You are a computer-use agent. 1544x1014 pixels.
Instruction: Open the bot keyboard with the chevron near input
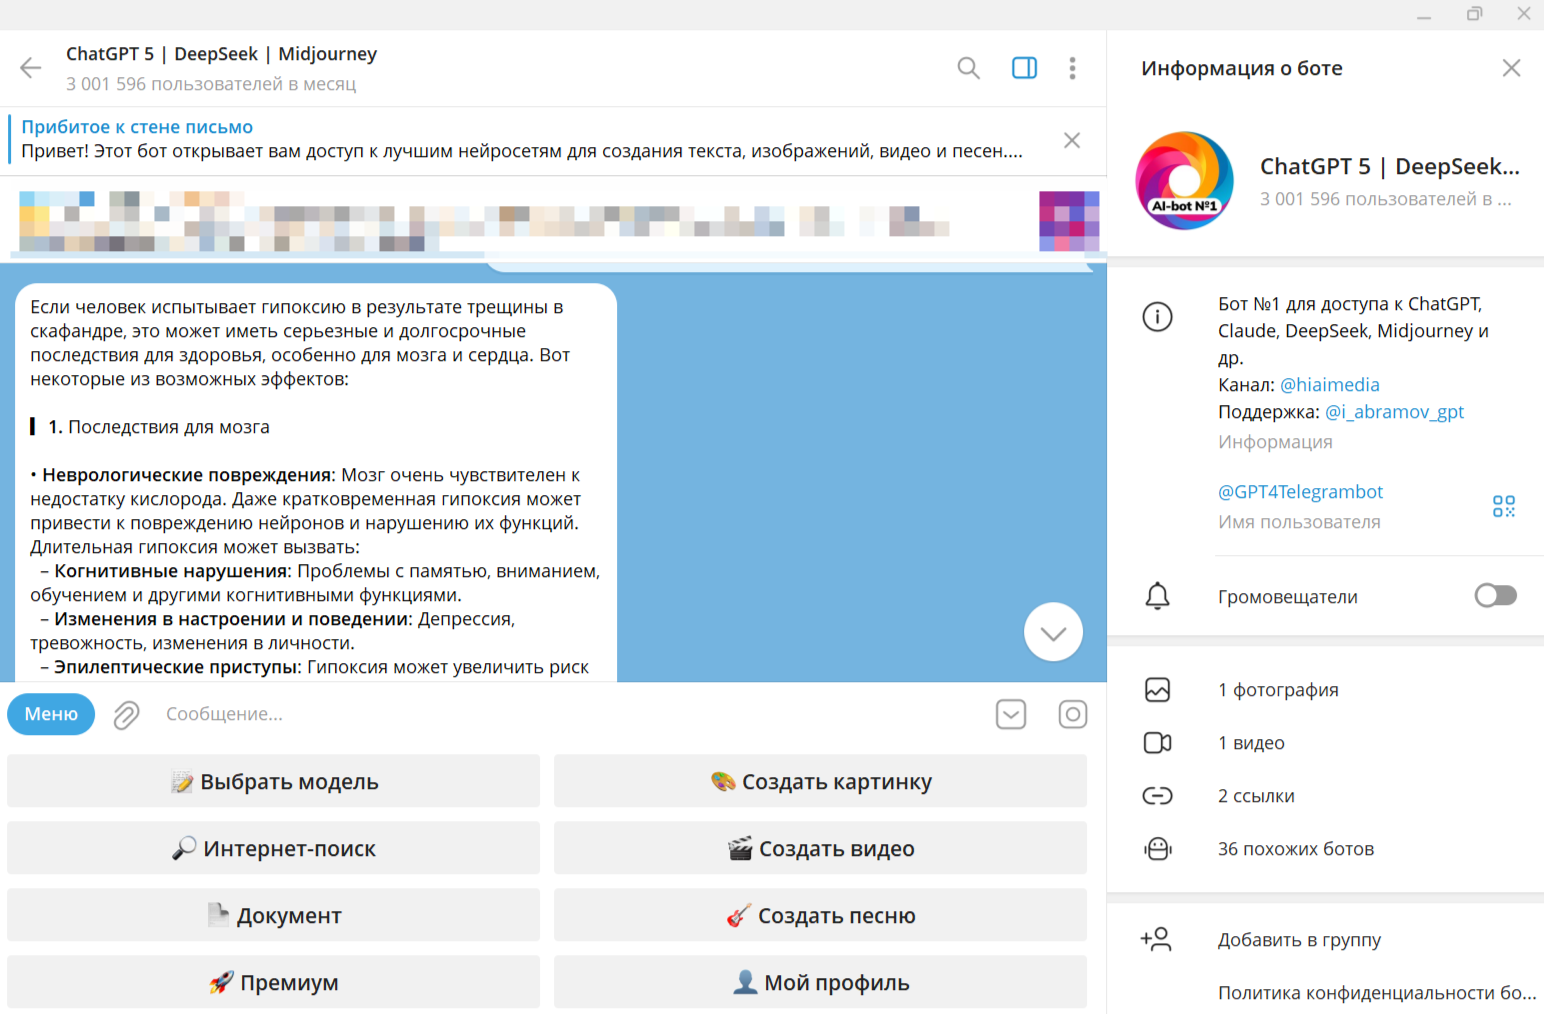1011,714
